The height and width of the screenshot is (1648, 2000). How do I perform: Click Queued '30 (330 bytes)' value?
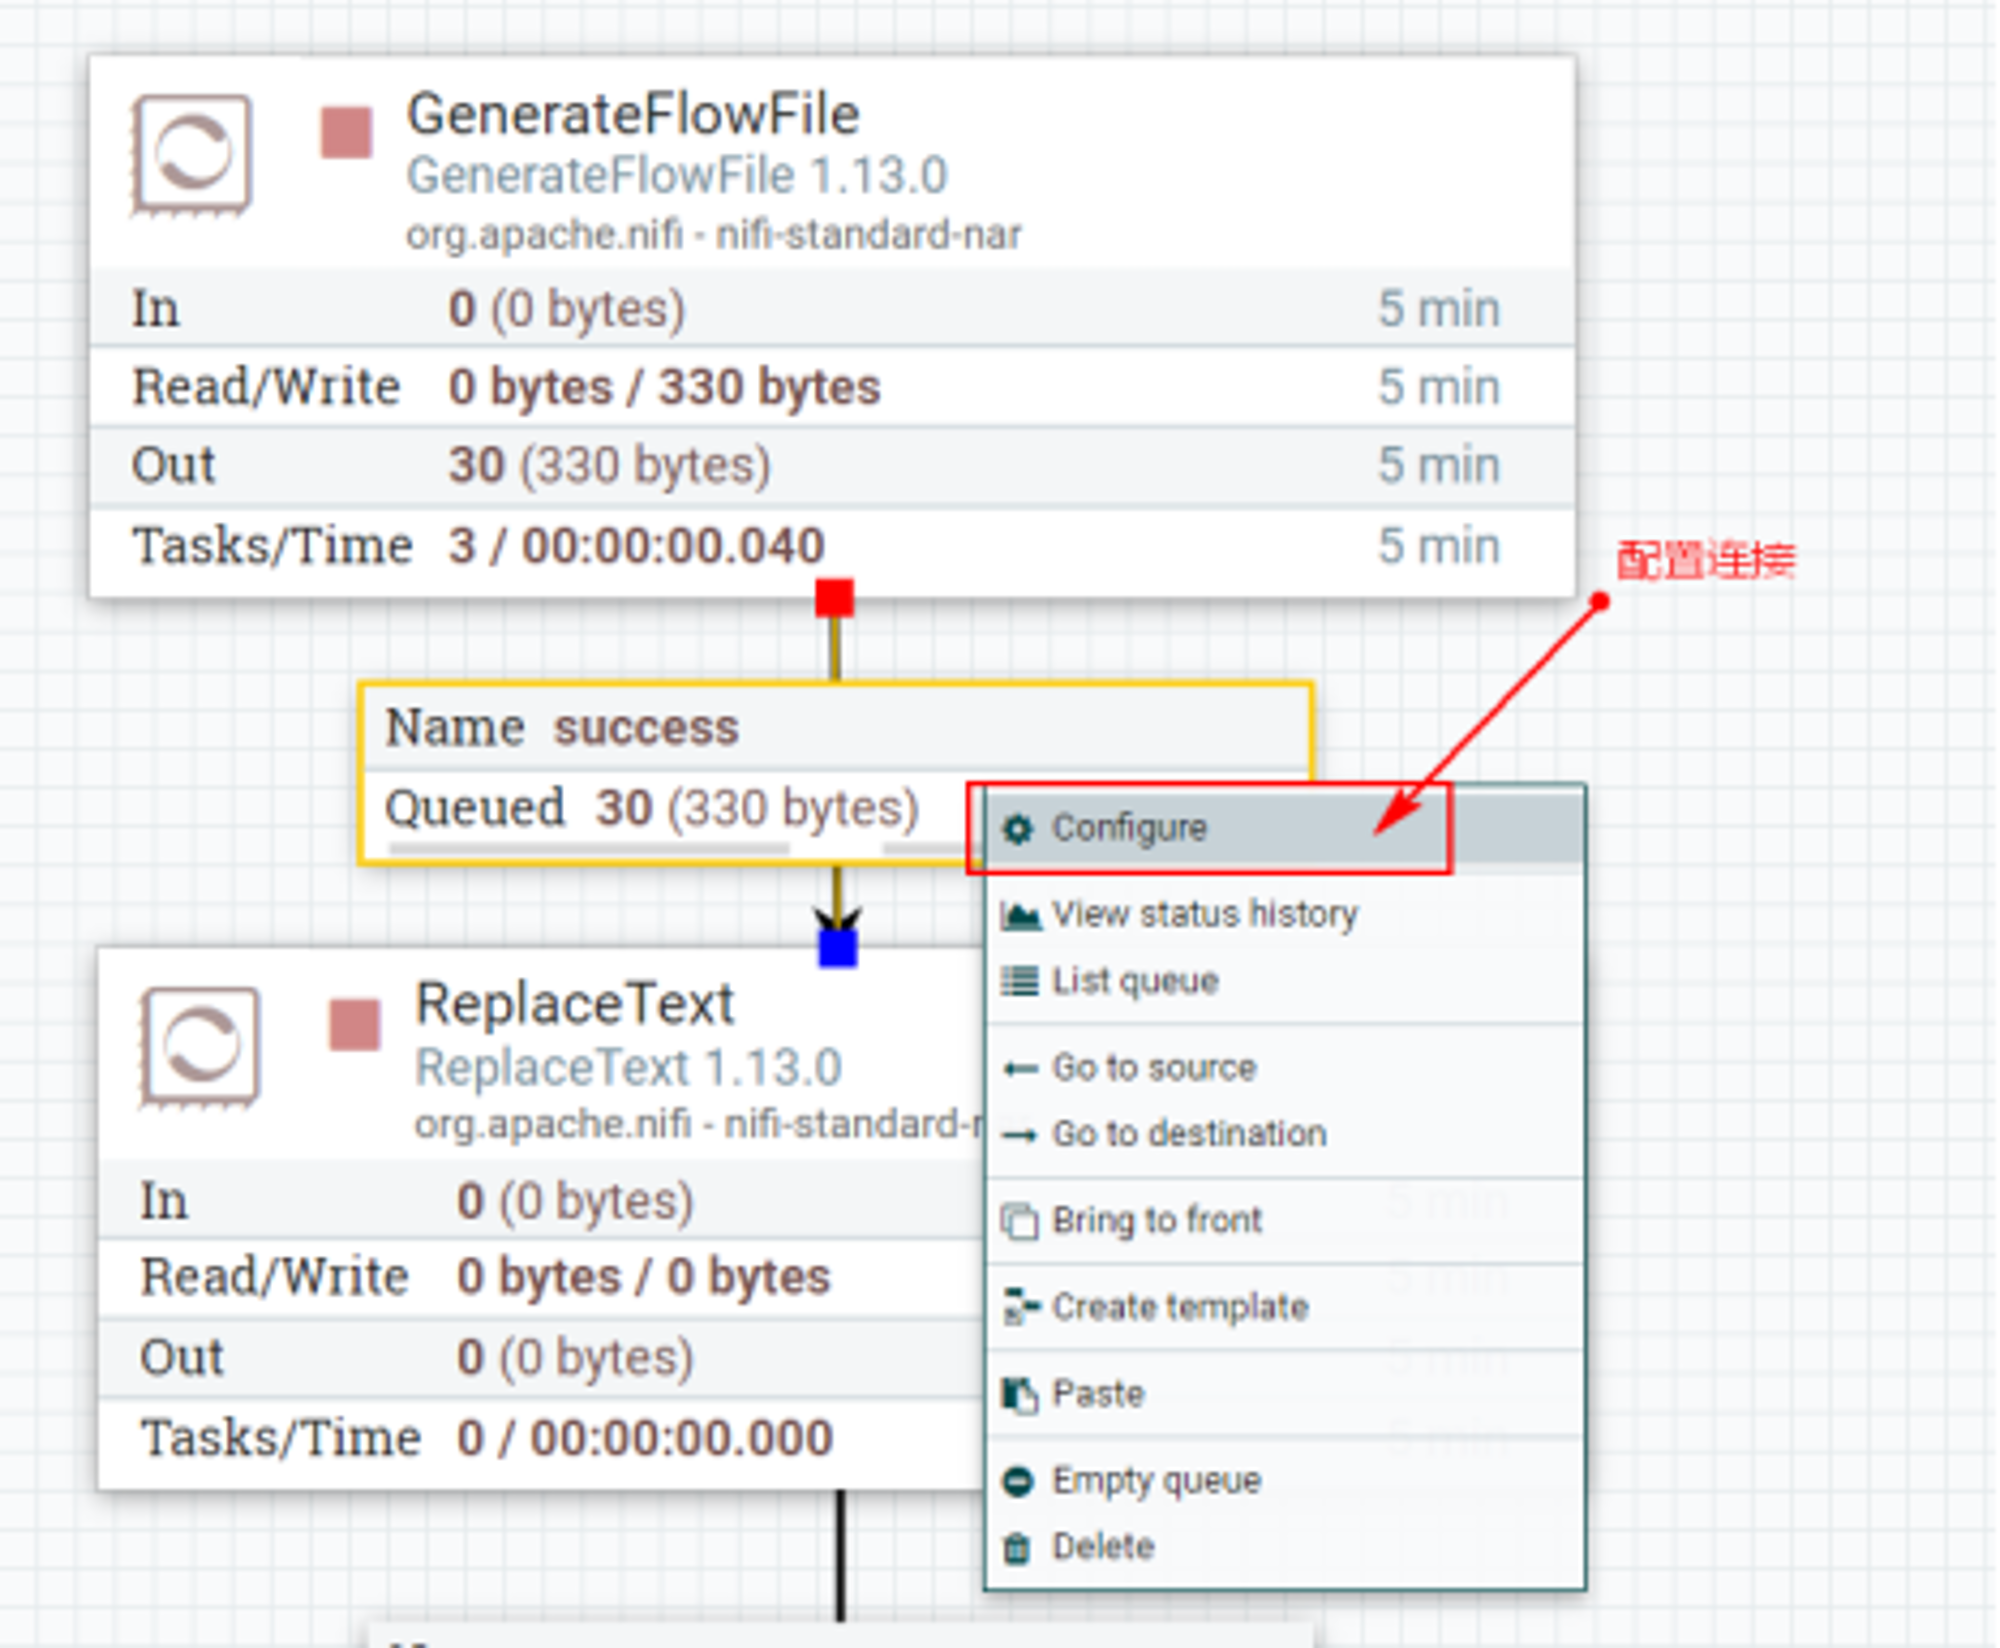(x=757, y=808)
